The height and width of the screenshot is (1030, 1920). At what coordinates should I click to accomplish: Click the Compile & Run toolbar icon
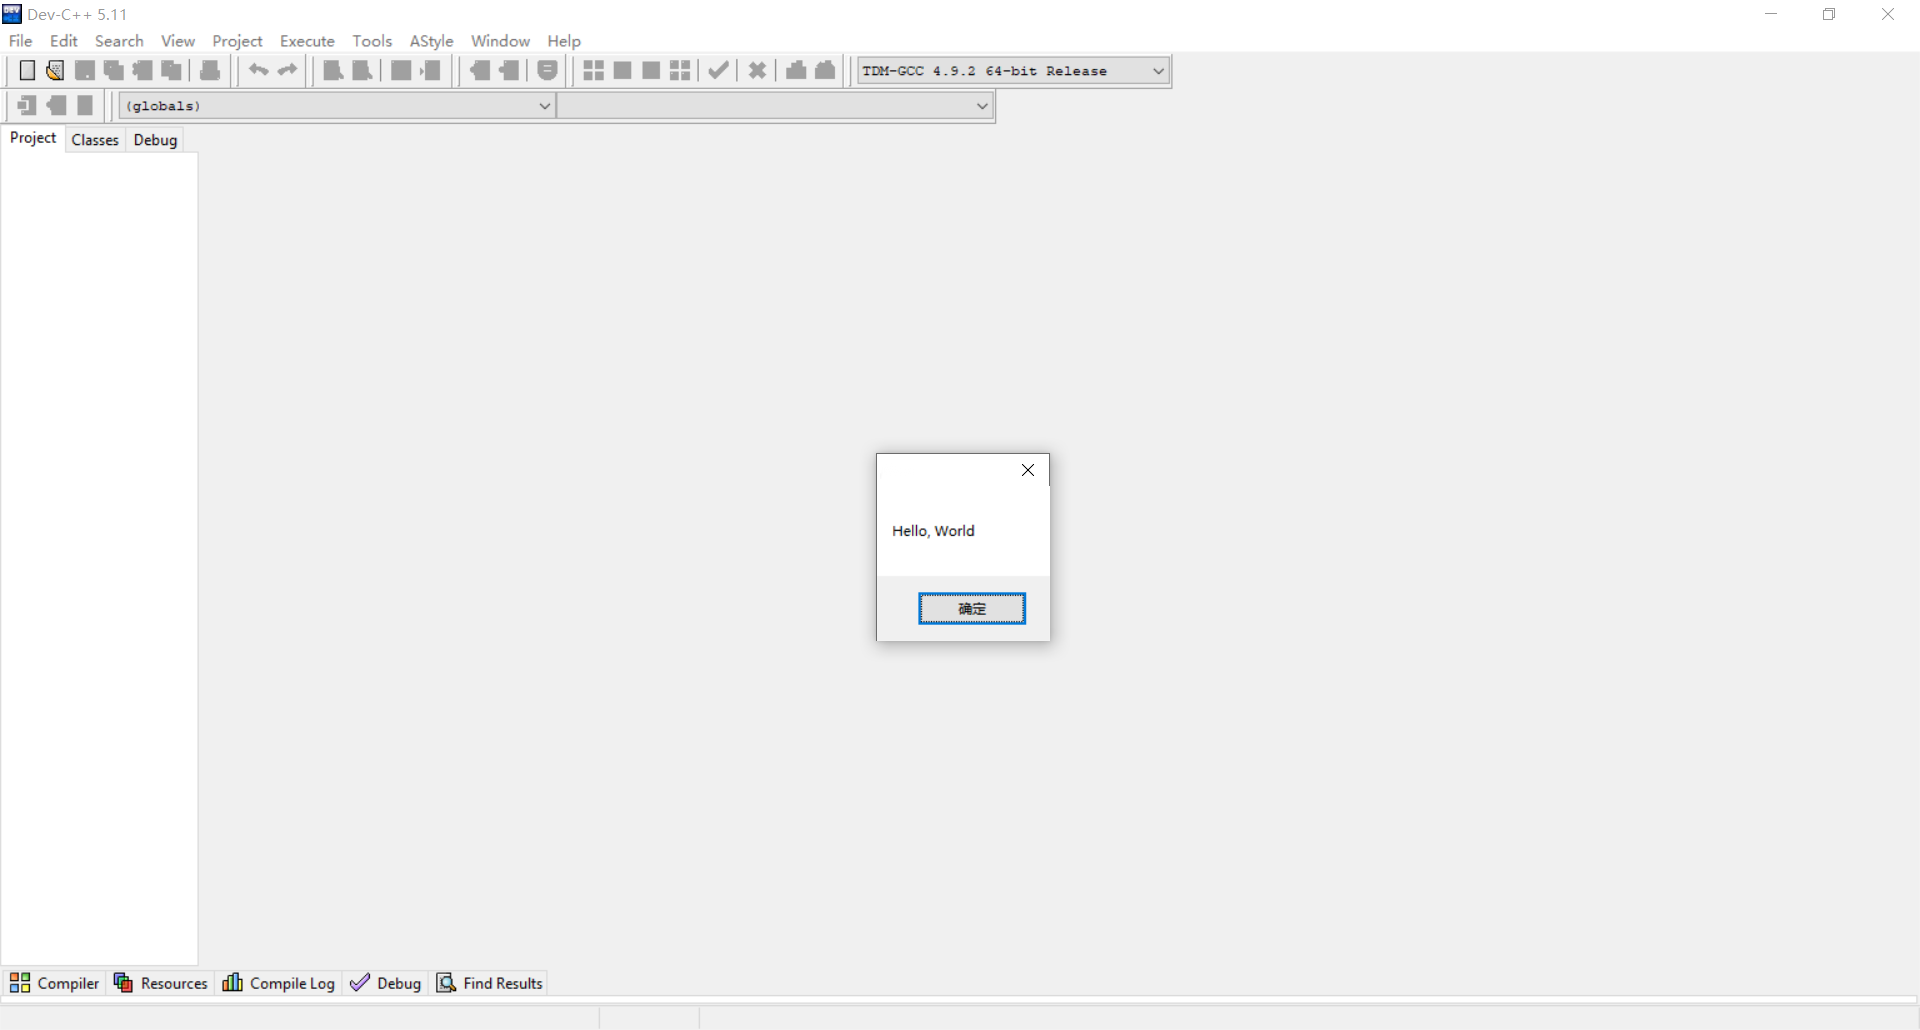click(651, 70)
